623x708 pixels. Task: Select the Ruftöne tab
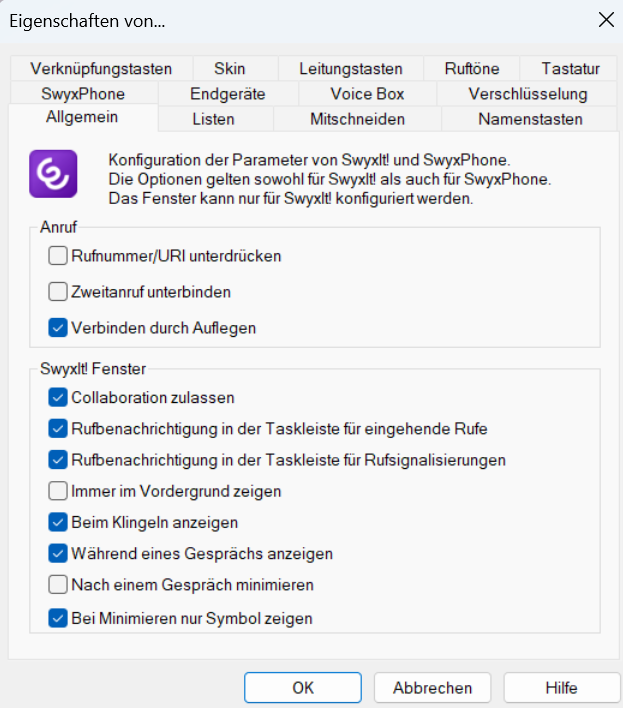coord(472,69)
